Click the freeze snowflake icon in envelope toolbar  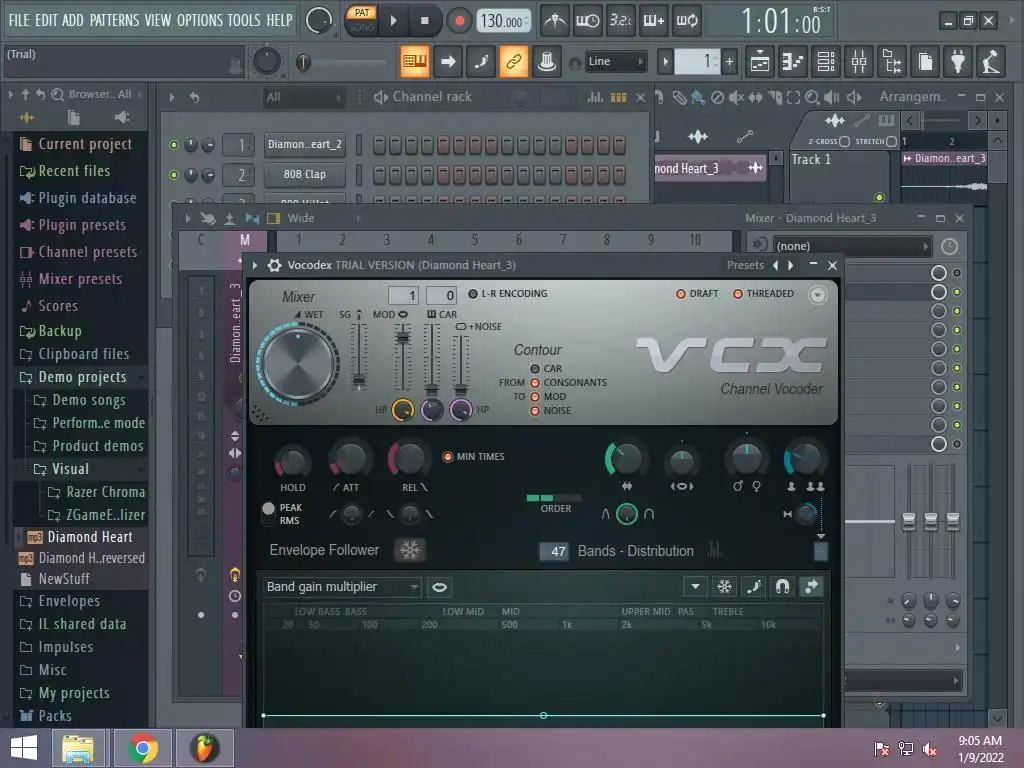pyautogui.click(x=724, y=586)
